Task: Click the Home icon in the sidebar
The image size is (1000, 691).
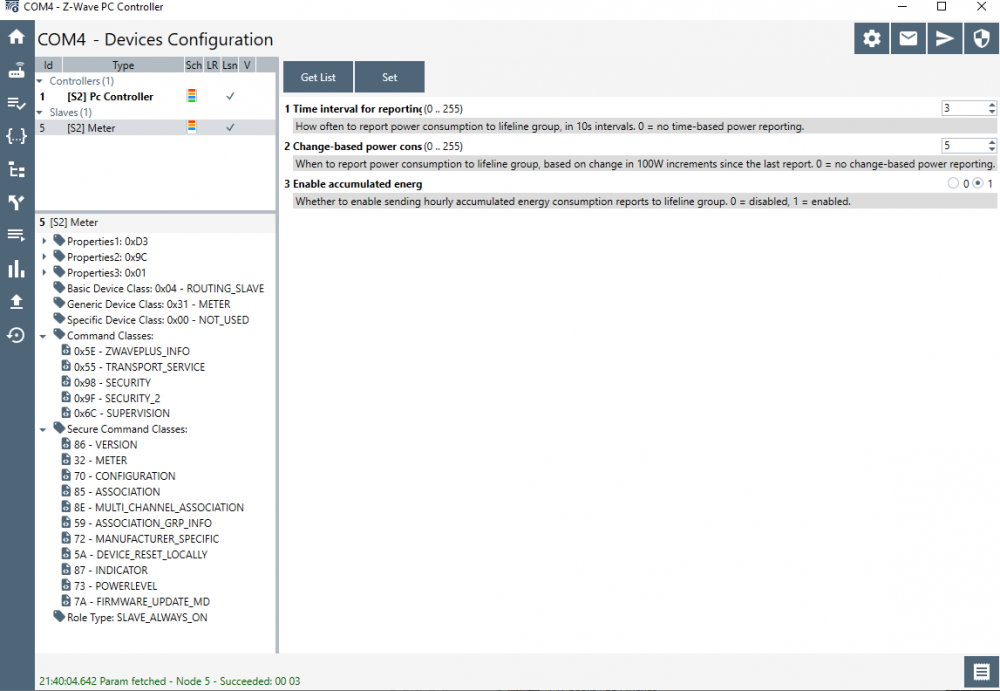Action: tap(16, 38)
